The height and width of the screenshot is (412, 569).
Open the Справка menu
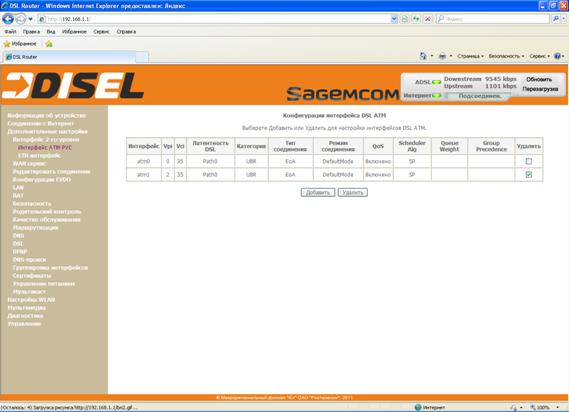(126, 32)
